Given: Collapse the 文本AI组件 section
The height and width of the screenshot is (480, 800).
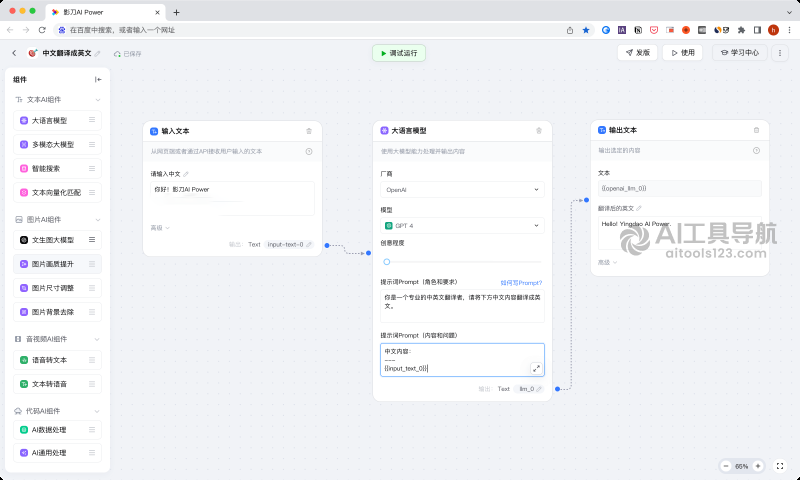Looking at the screenshot, I should (x=98, y=100).
